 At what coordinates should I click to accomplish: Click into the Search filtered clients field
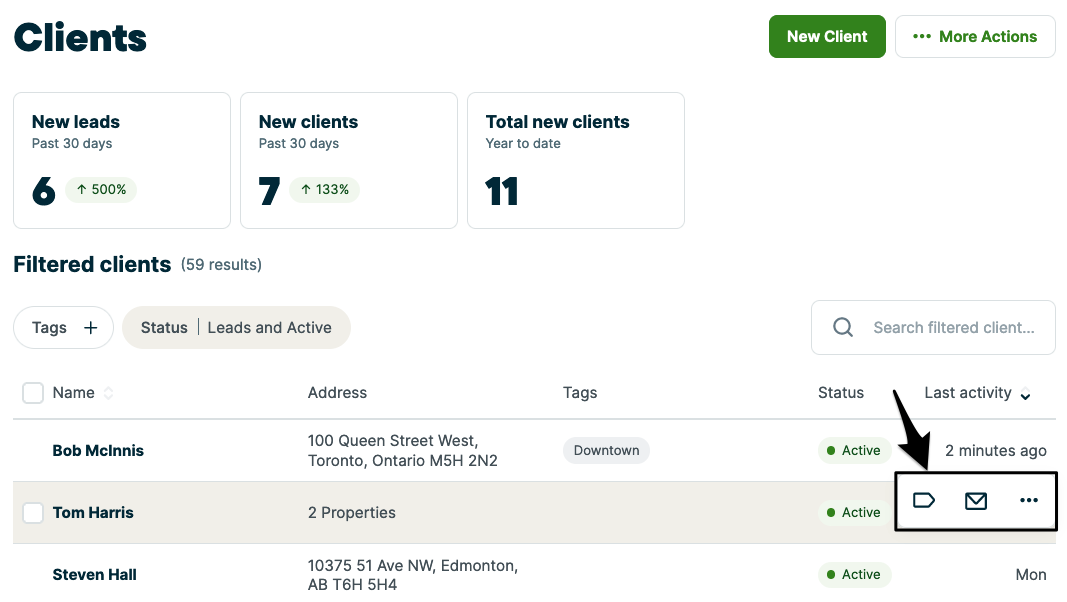pos(953,328)
